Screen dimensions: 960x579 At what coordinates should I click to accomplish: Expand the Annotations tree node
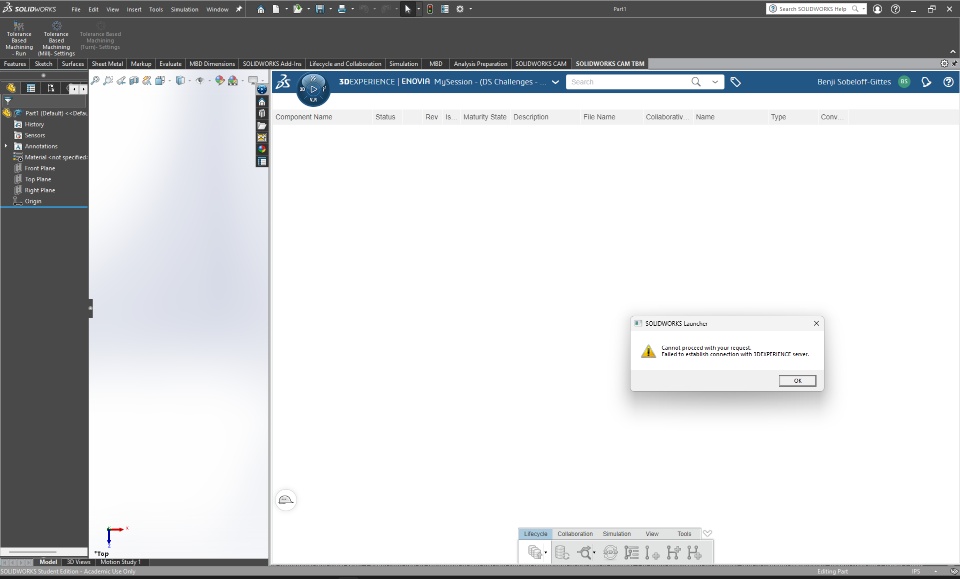[x=6, y=146]
